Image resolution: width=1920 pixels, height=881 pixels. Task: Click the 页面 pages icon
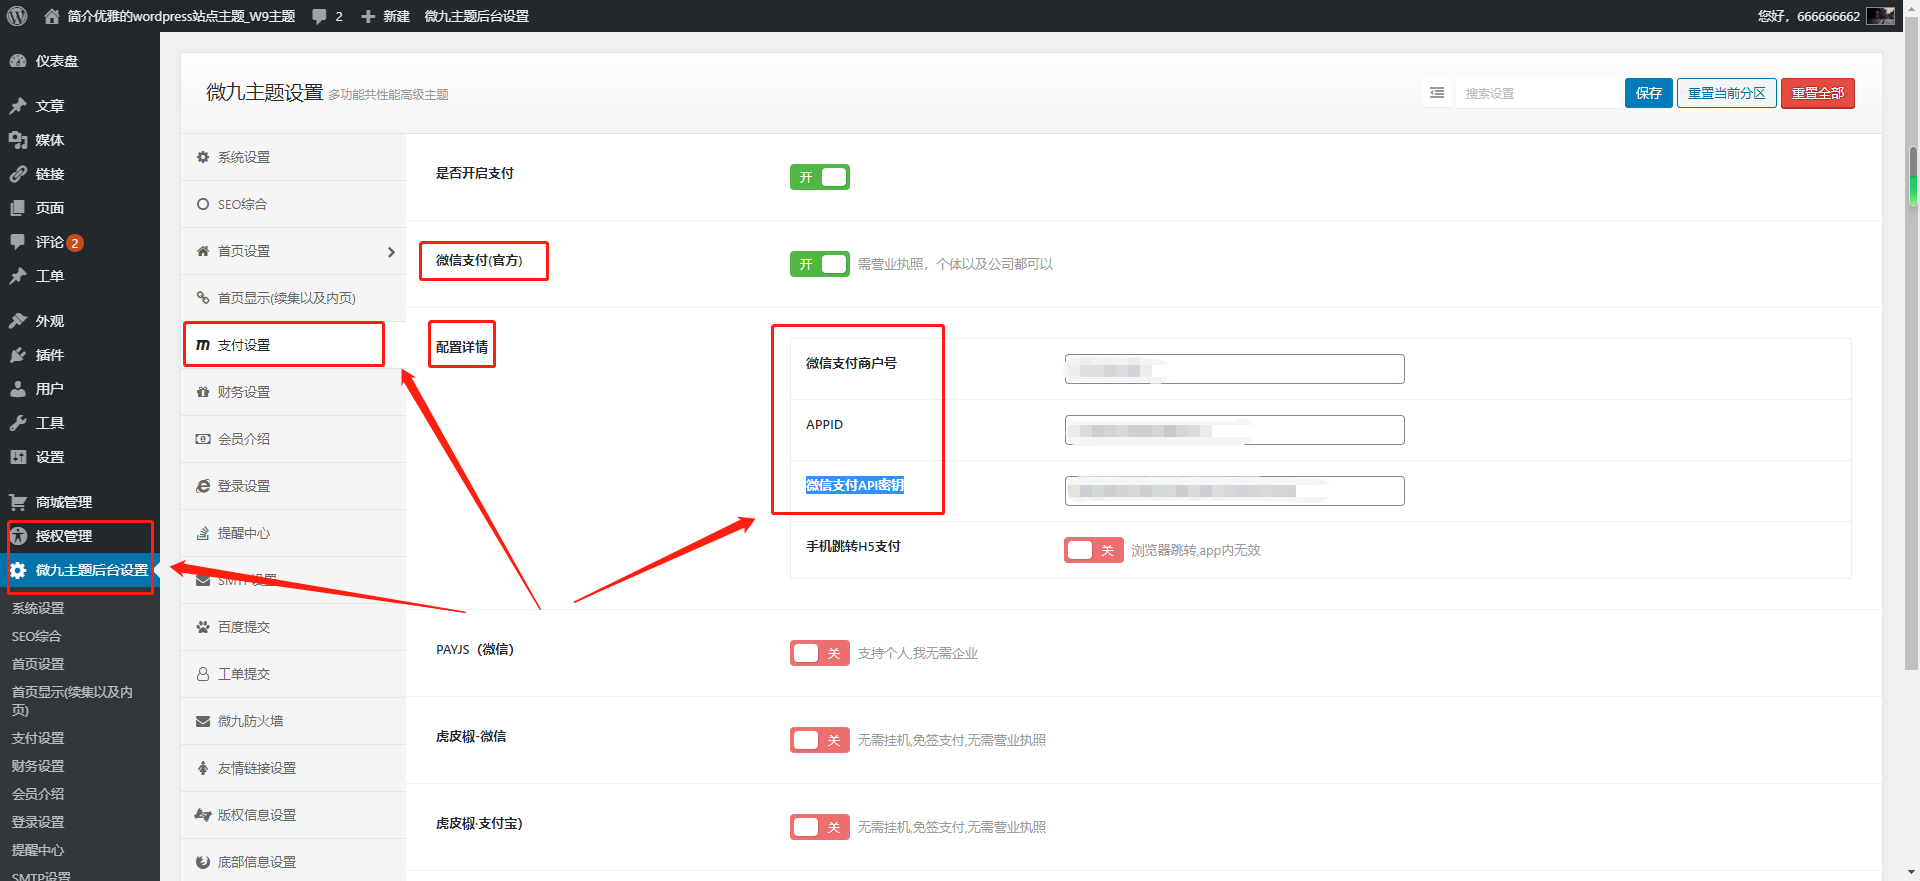click(18, 208)
